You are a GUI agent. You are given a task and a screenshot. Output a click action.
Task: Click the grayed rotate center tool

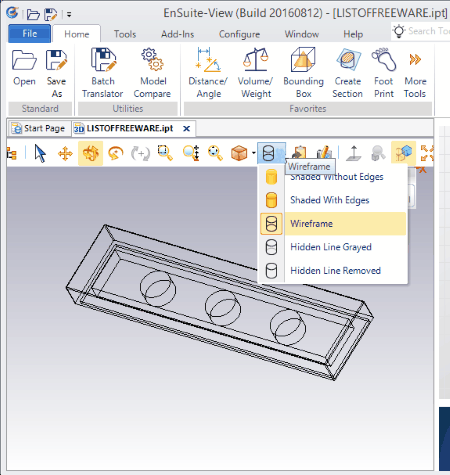tap(140, 154)
